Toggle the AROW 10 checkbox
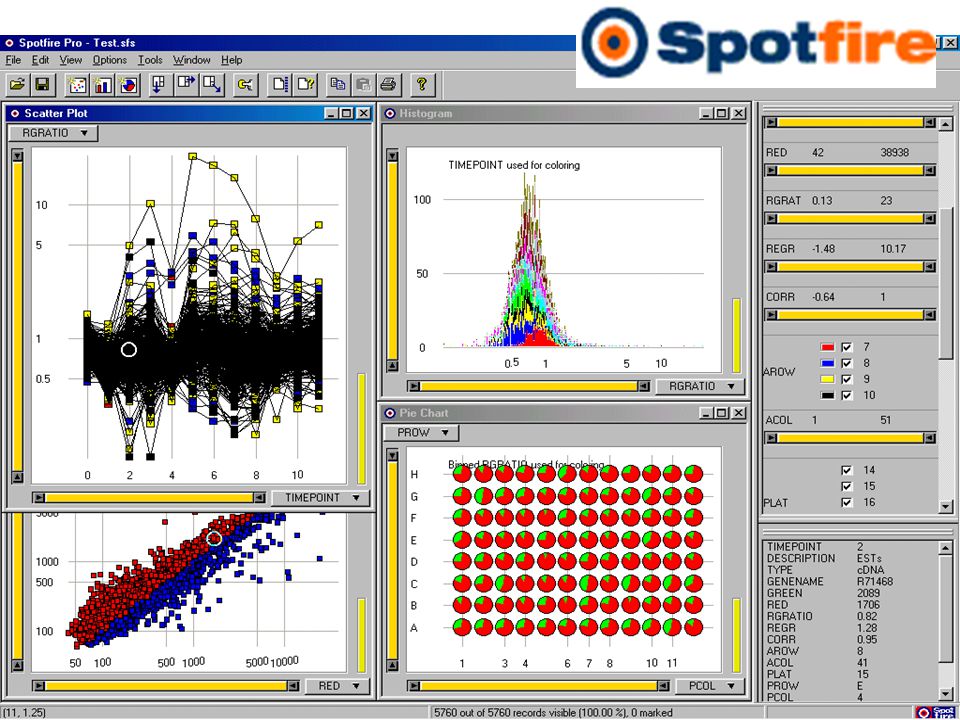The image size is (960, 720). (x=847, y=396)
